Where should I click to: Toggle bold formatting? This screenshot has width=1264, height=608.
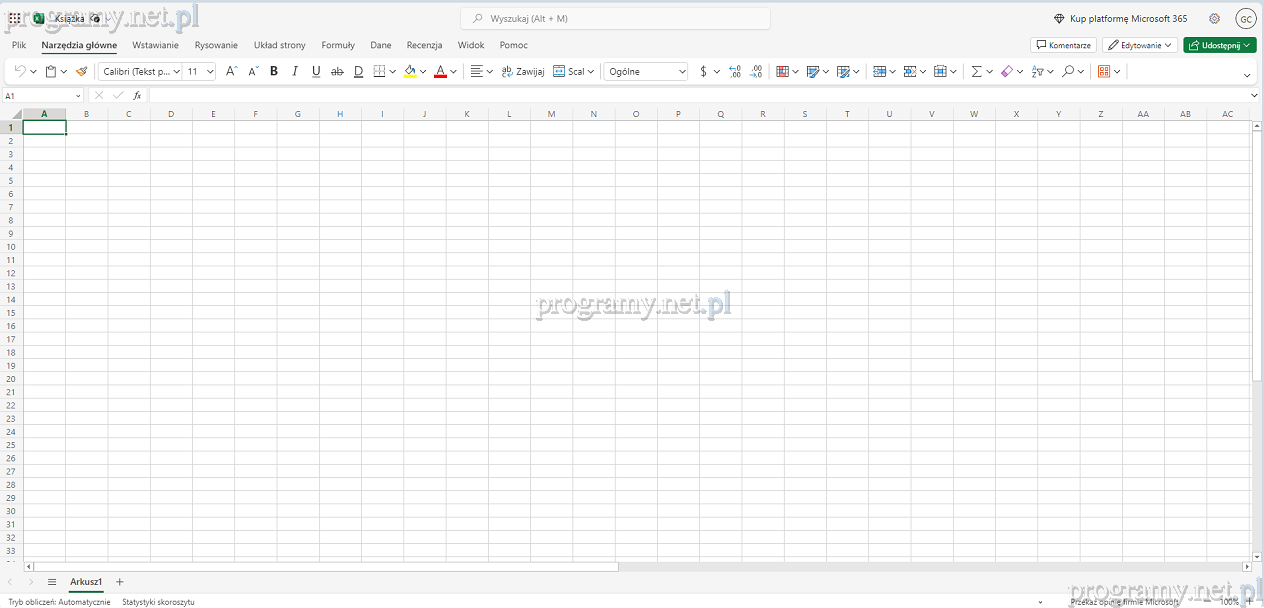[274, 71]
